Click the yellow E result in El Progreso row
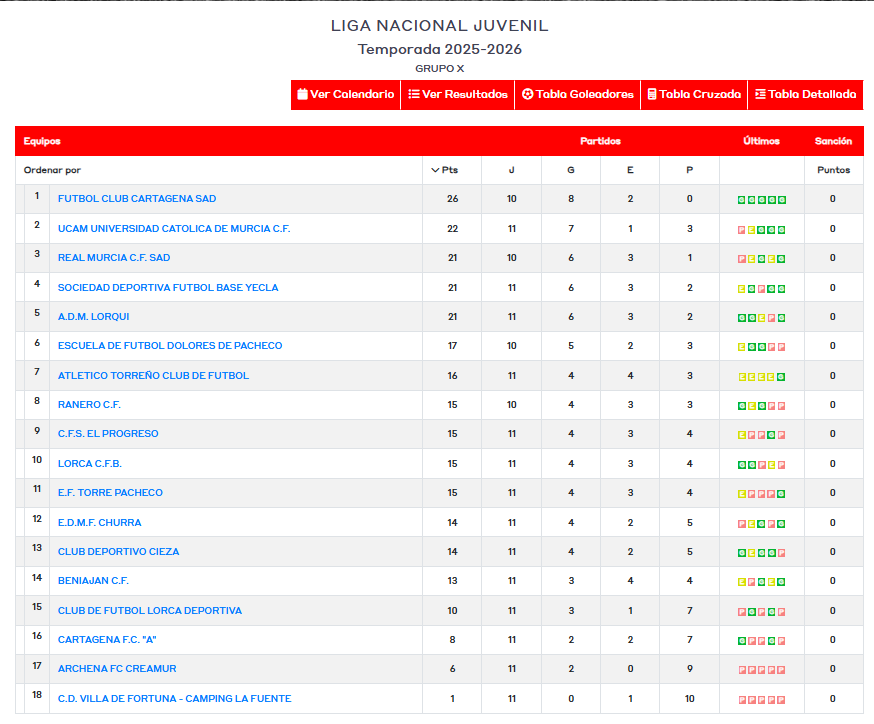The image size is (874, 724). pyautogui.click(x=741, y=435)
